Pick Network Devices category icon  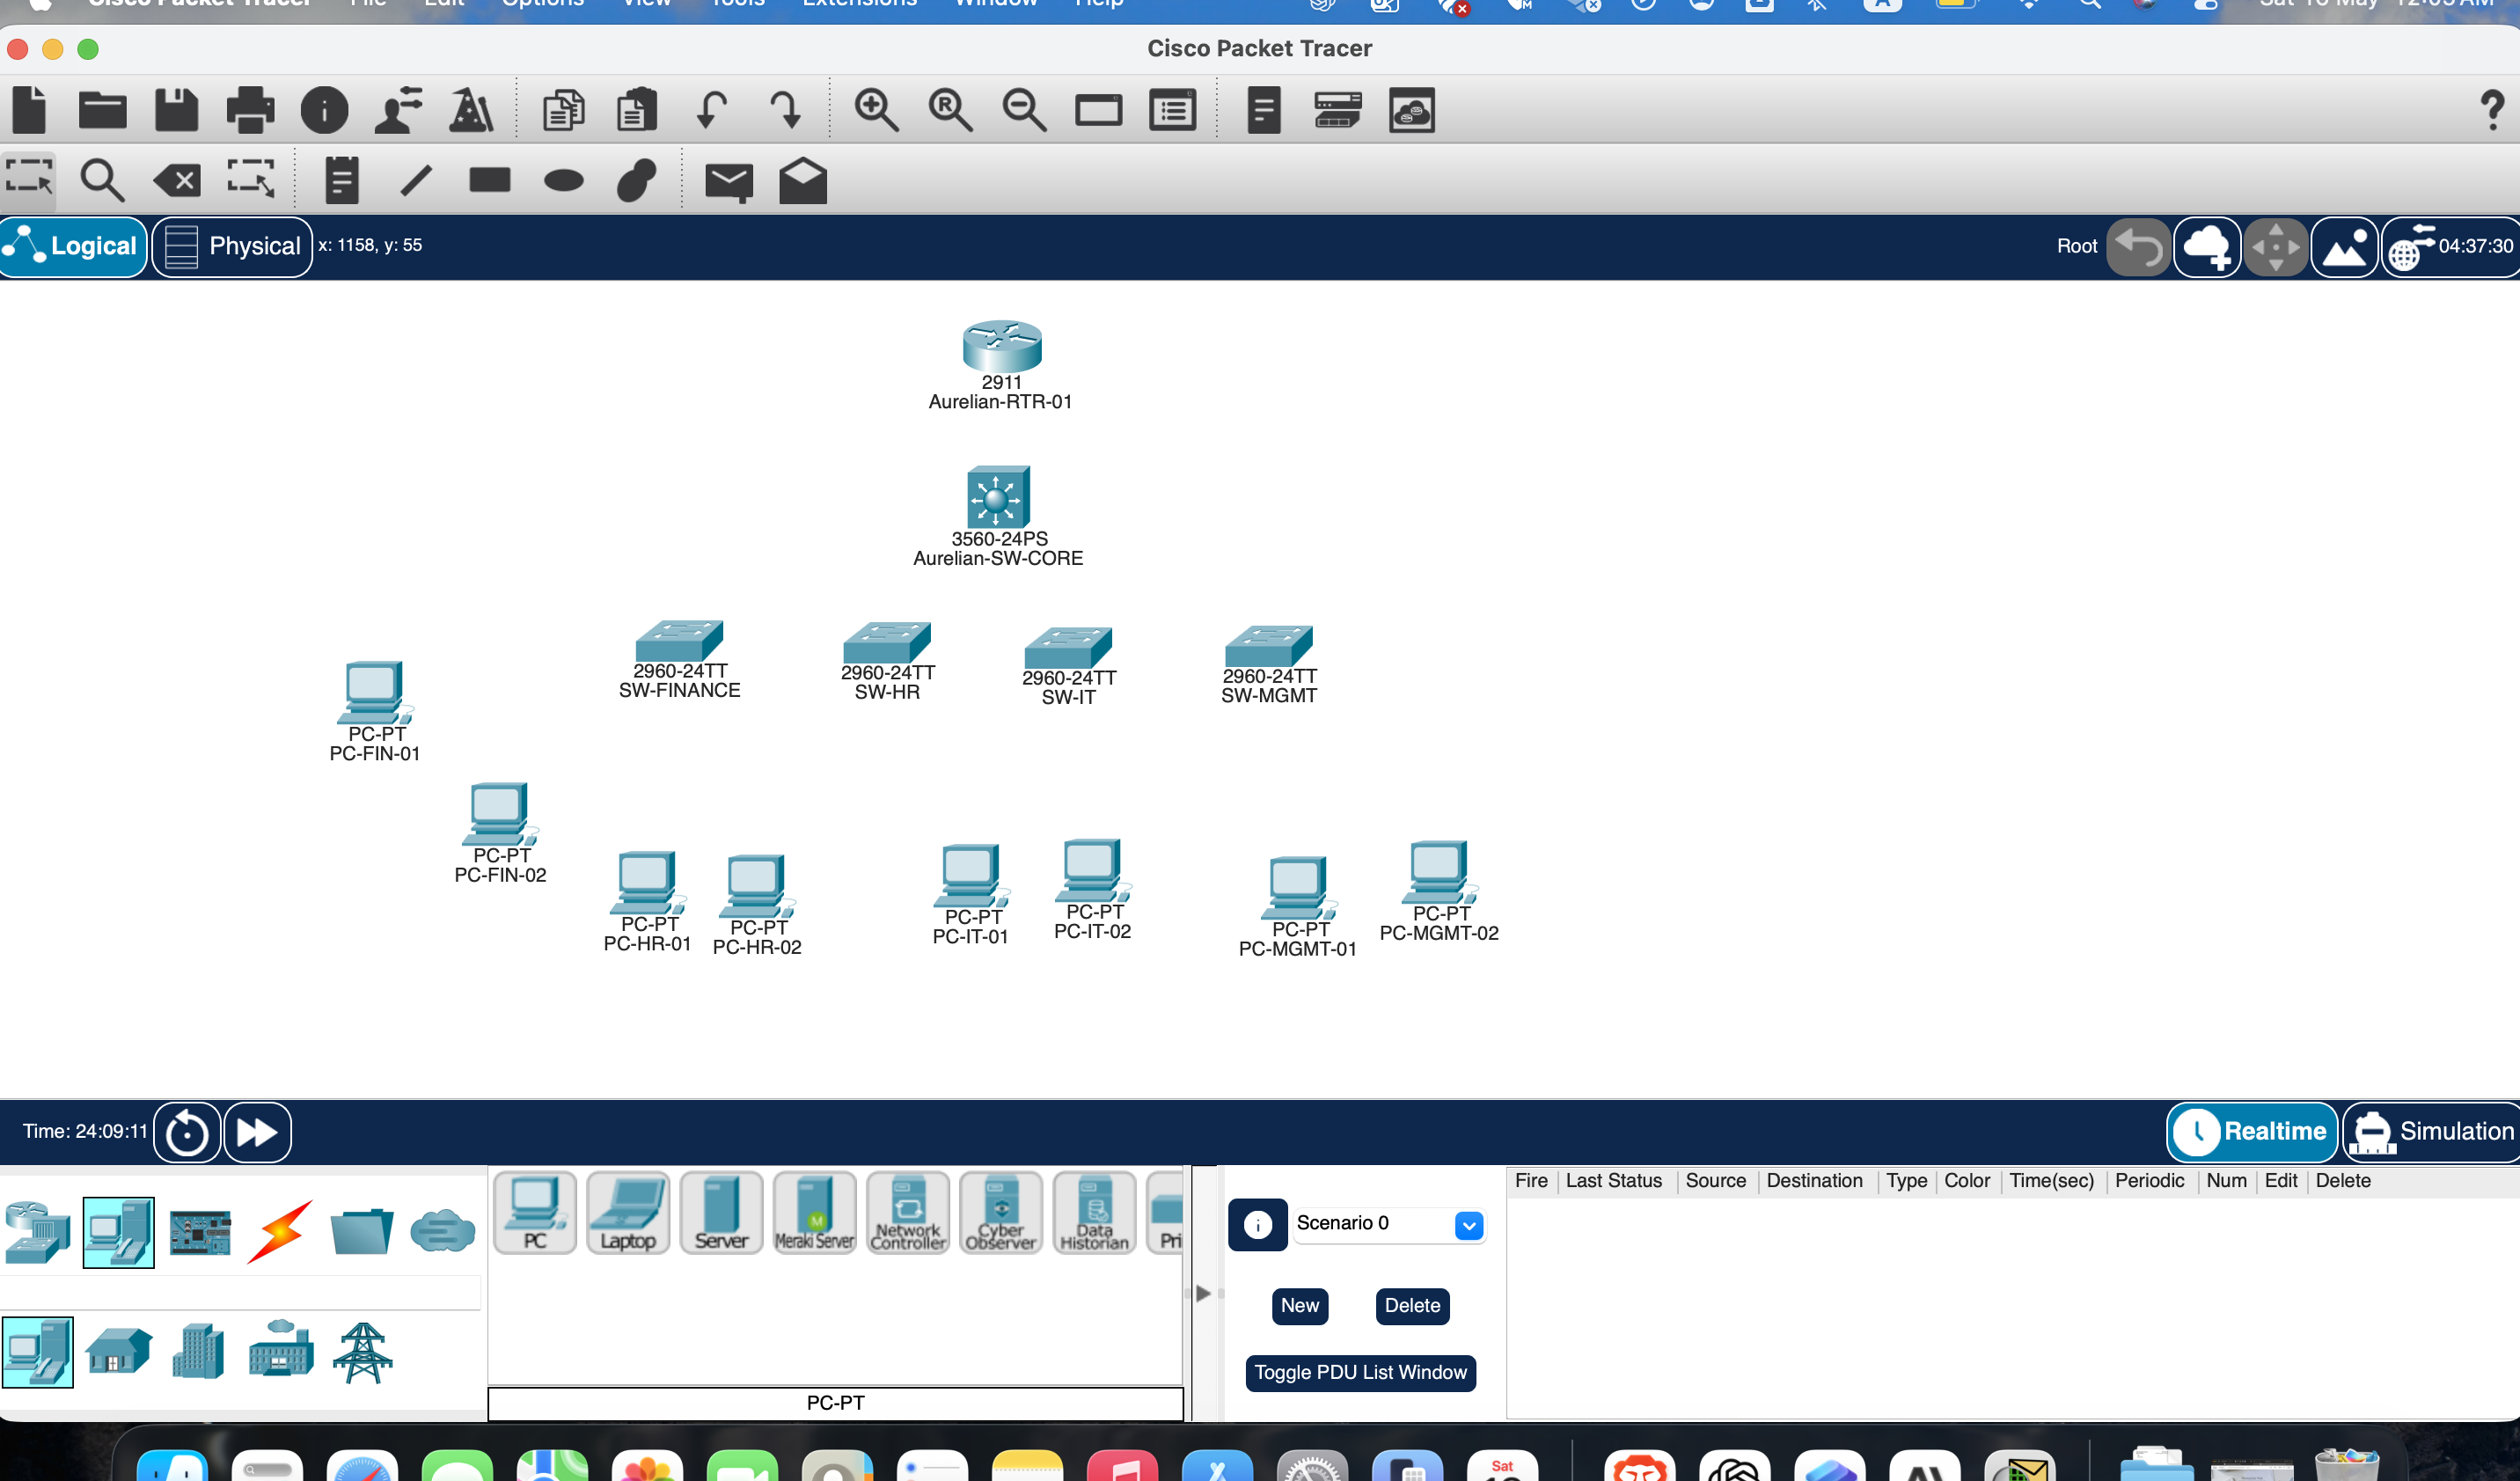click(37, 1232)
